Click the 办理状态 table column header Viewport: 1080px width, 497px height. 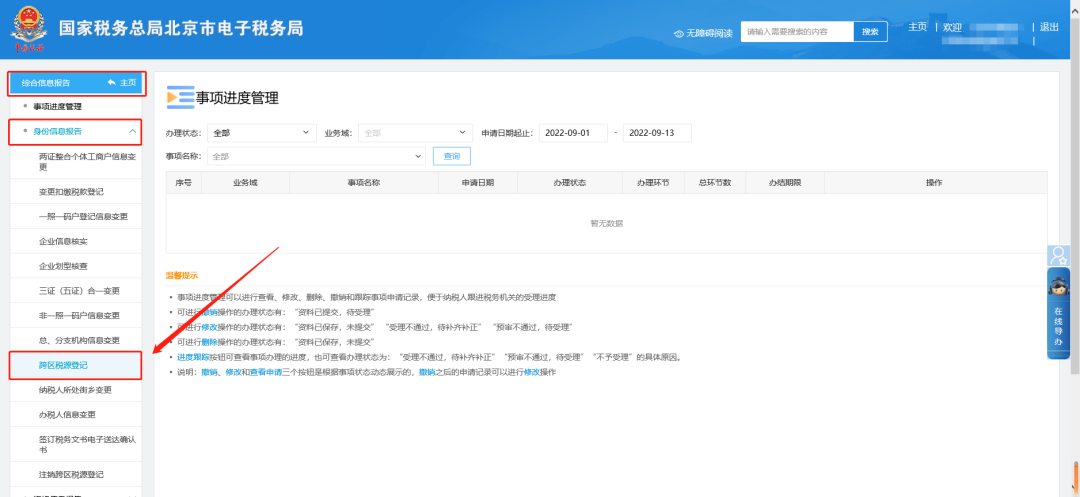(x=569, y=182)
